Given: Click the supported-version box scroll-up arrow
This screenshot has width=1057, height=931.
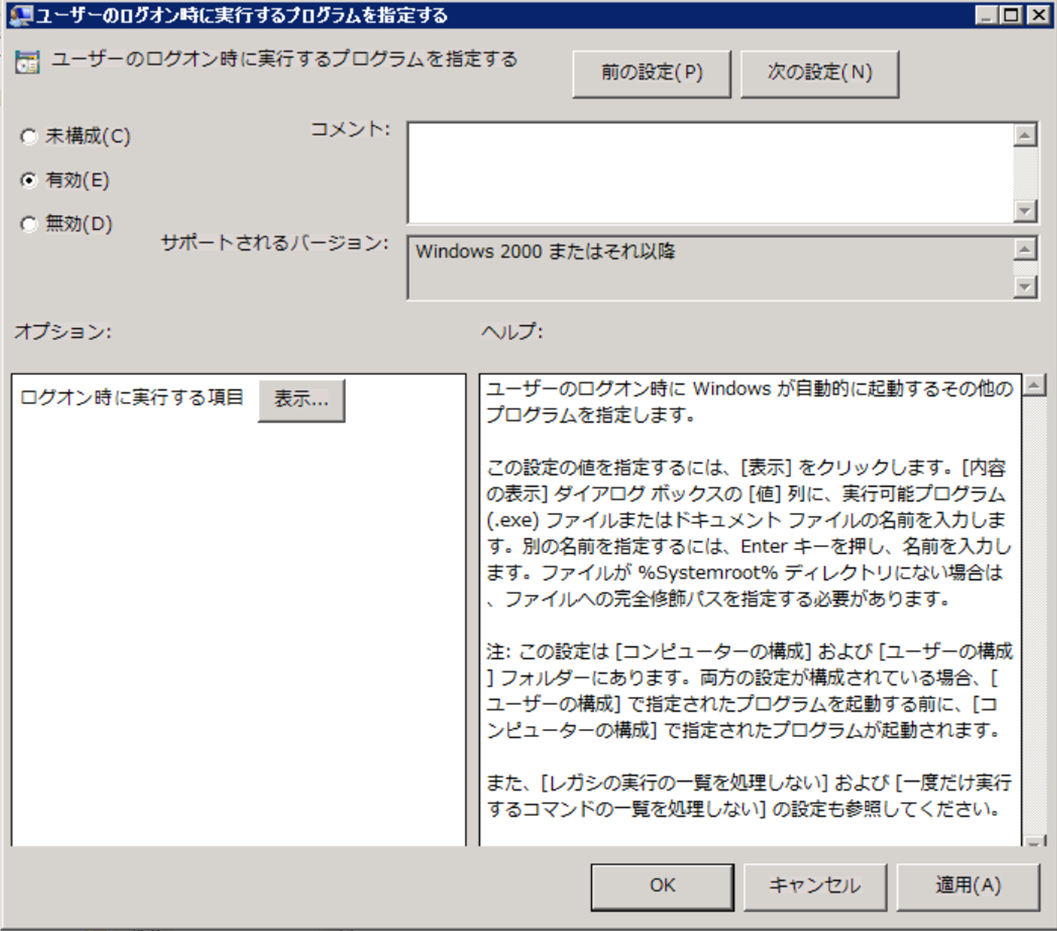Looking at the screenshot, I should pos(1025,249).
